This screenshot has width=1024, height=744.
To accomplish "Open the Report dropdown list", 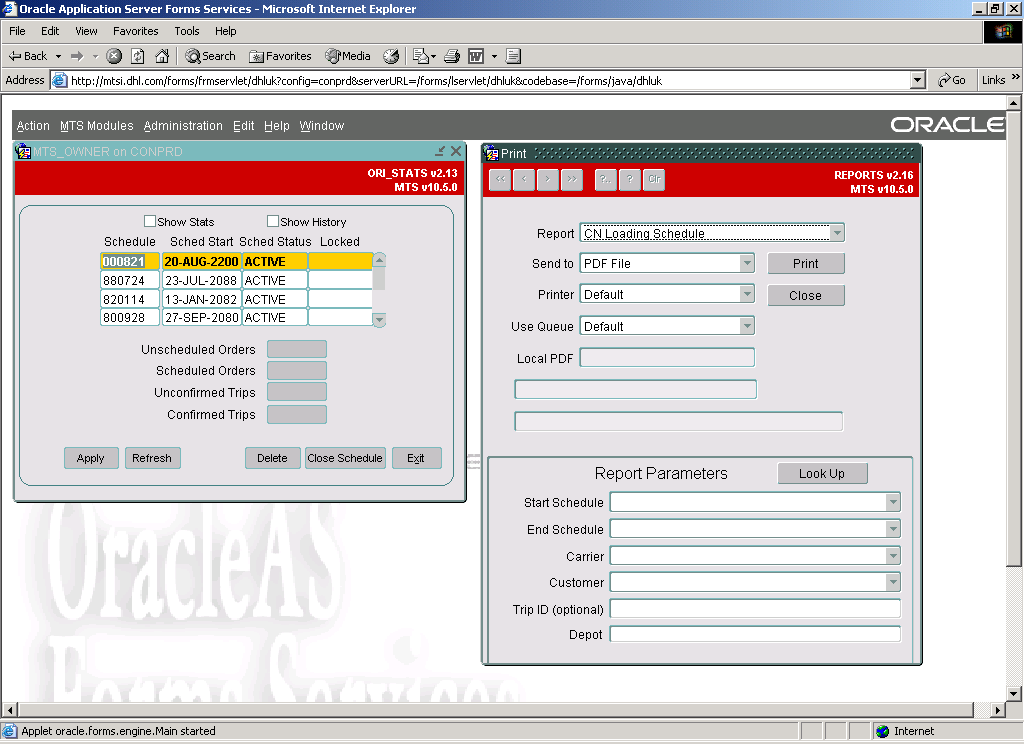I will click(x=837, y=233).
